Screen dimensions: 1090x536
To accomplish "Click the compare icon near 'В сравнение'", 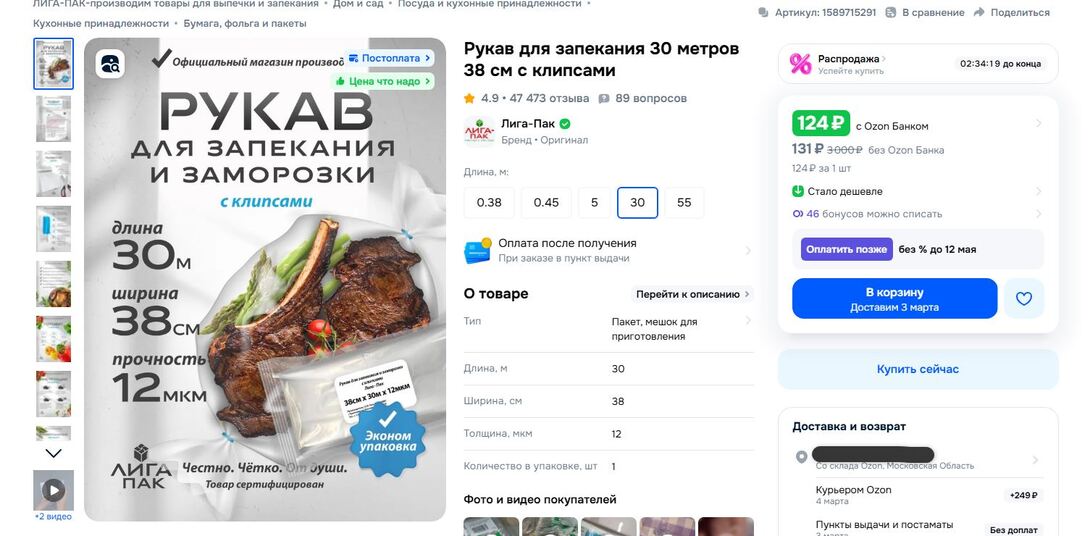I will (x=891, y=13).
